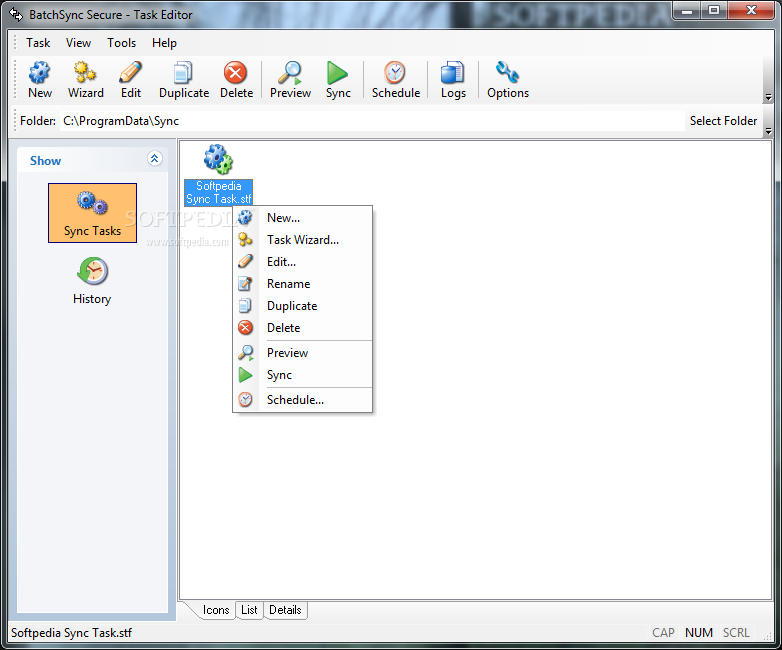Maximize the Task Editor window
782x650 pixels.
pyautogui.click(x=714, y=10)
